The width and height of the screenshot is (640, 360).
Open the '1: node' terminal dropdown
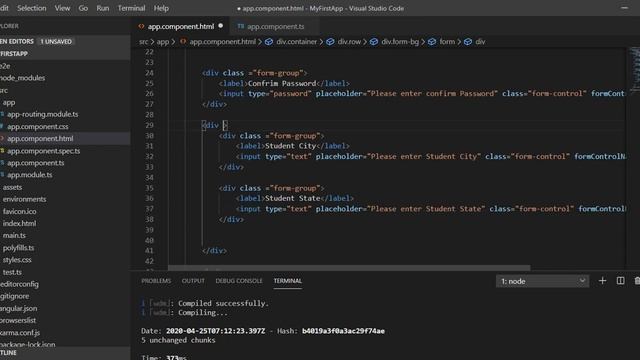[542, 281]
